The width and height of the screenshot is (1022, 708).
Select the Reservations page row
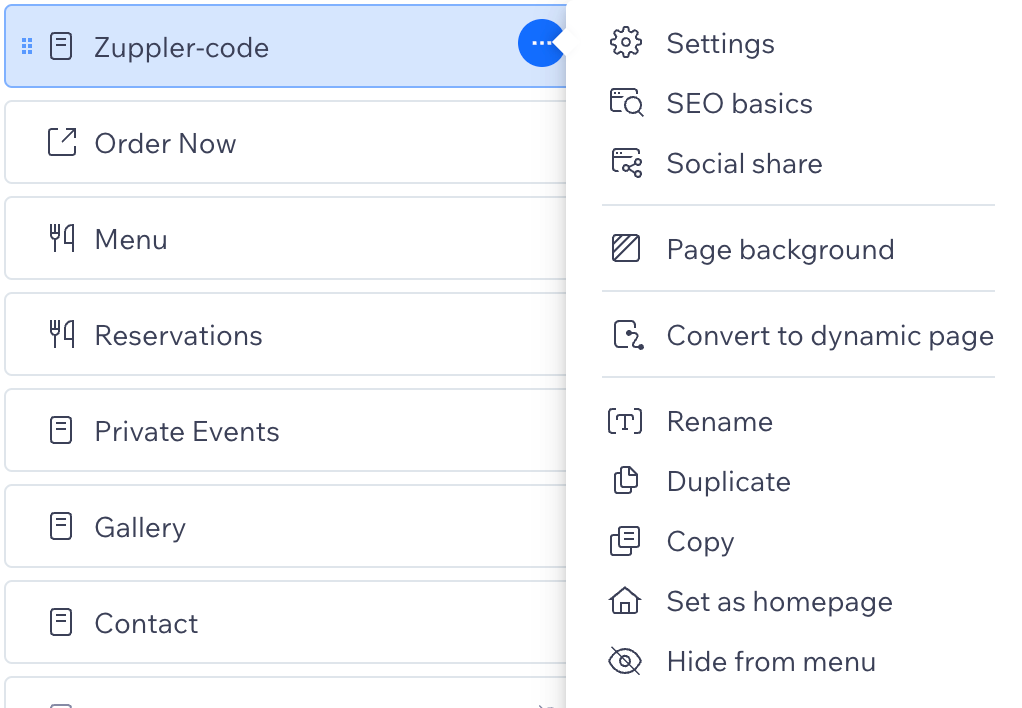pyautogui.click(x=285, y=334)
